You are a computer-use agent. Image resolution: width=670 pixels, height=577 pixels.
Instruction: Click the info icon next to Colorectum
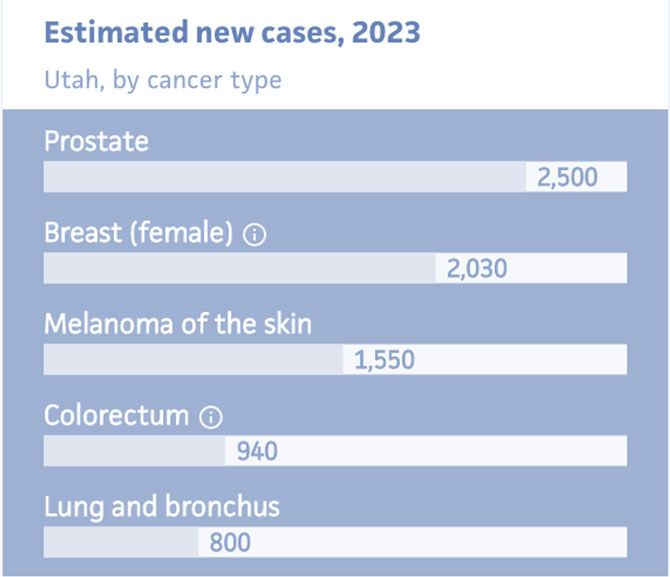[210, 418]
